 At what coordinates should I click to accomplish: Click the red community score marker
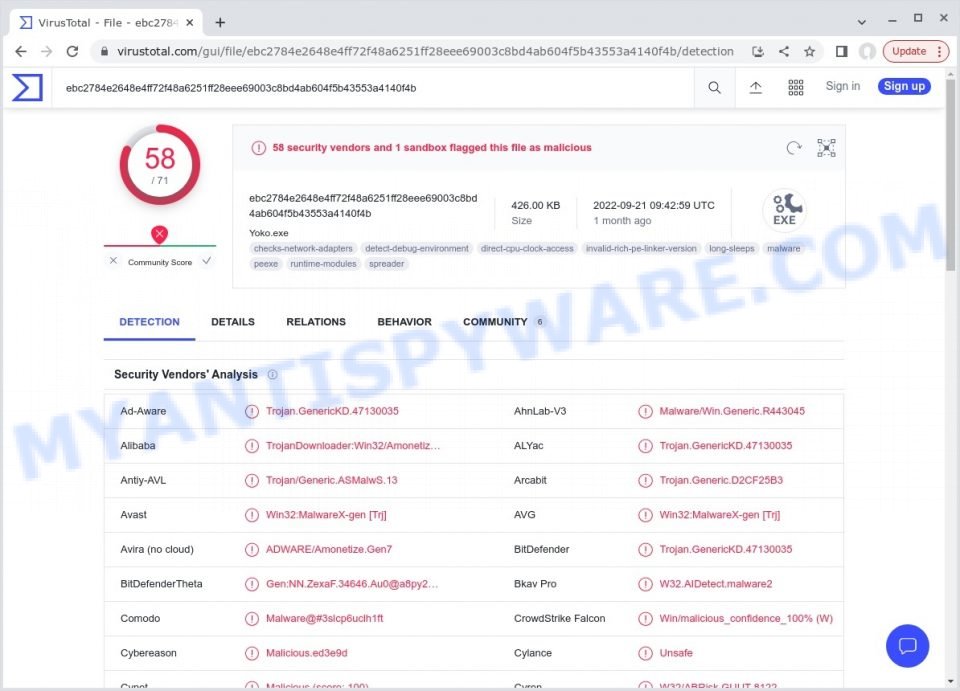(159, 234)
